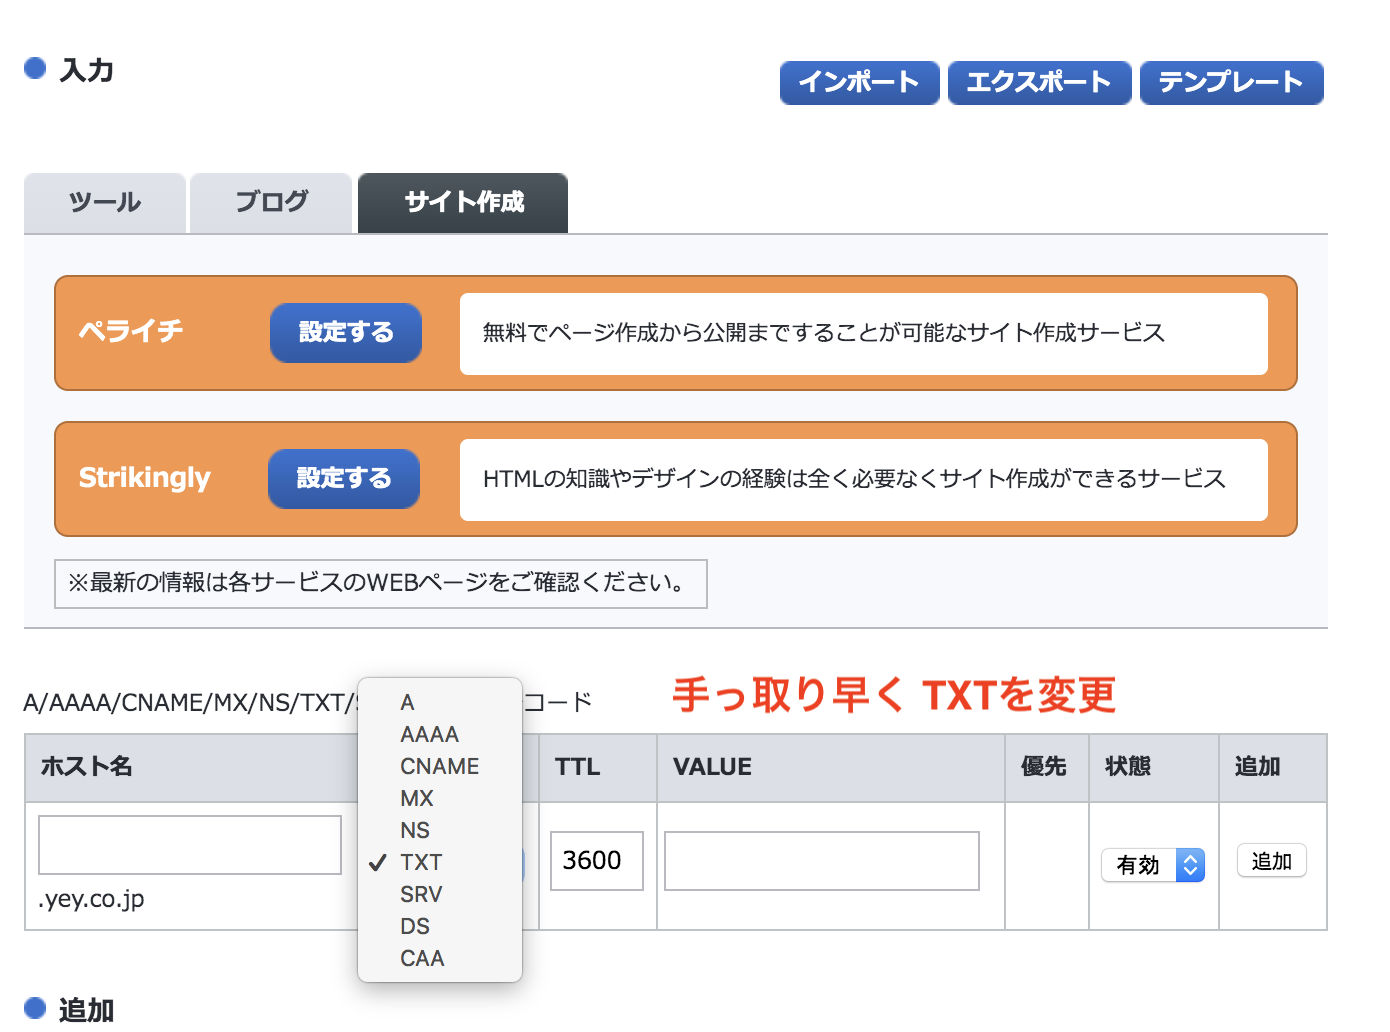Screen dimensions: 1390x1032
Task: Open the テンプレート button
Action: 1231,82
